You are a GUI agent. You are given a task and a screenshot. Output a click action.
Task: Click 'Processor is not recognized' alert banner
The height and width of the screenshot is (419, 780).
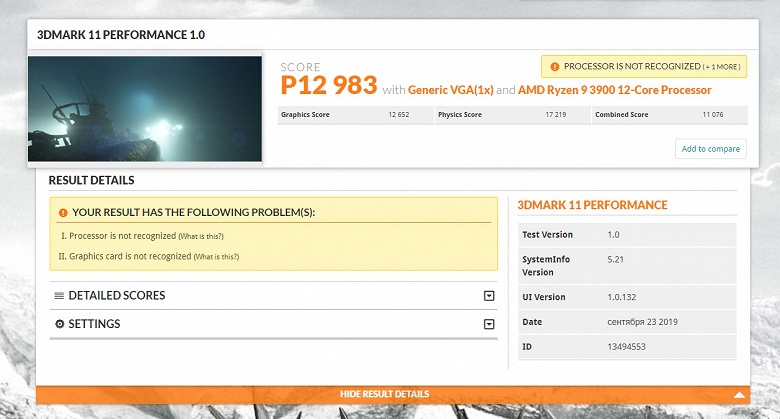point(644,67)
